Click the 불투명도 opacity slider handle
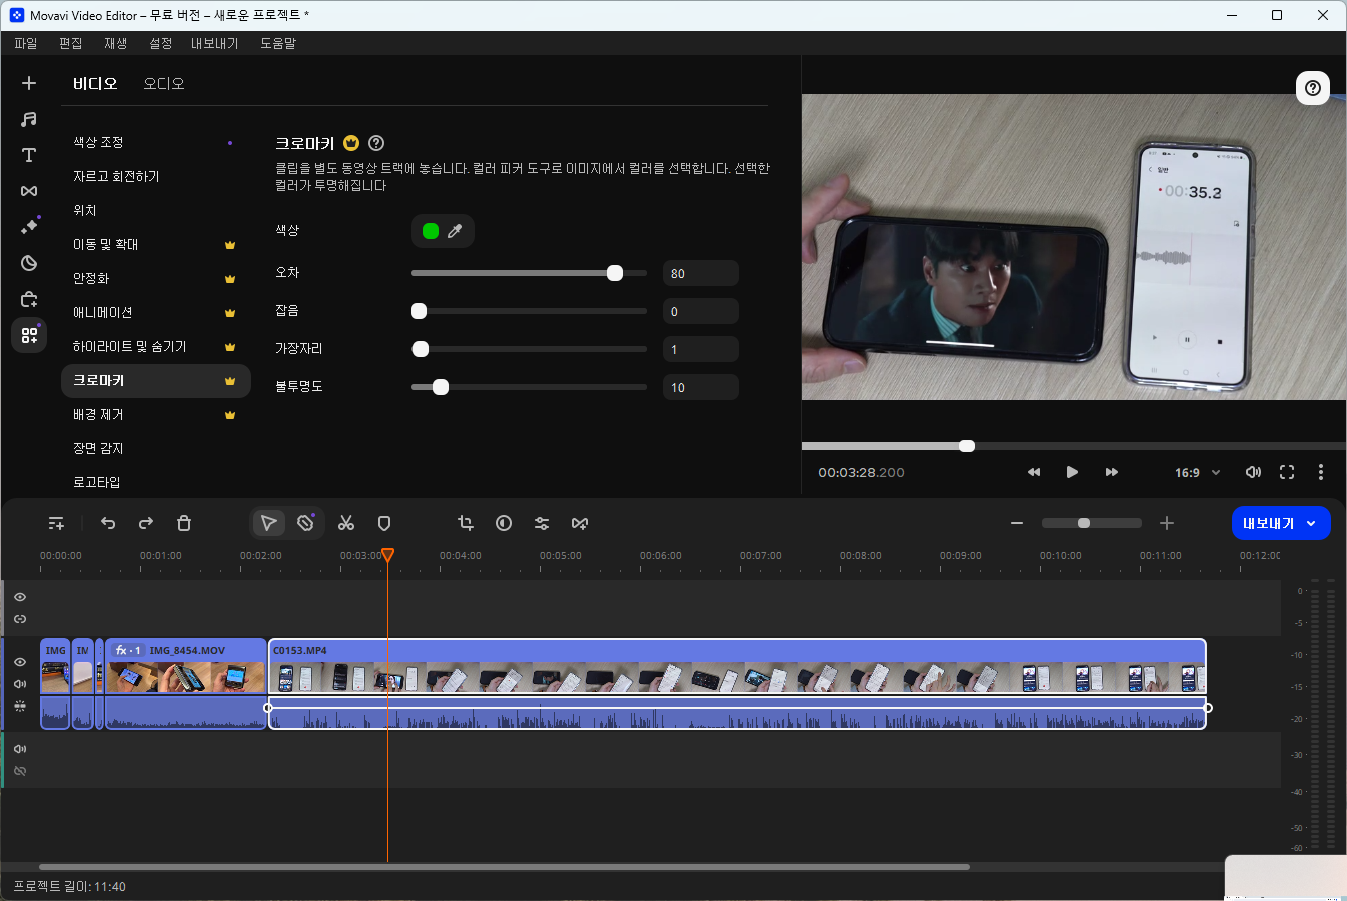The image size is (1347, 901). click(x=441, y=387)
